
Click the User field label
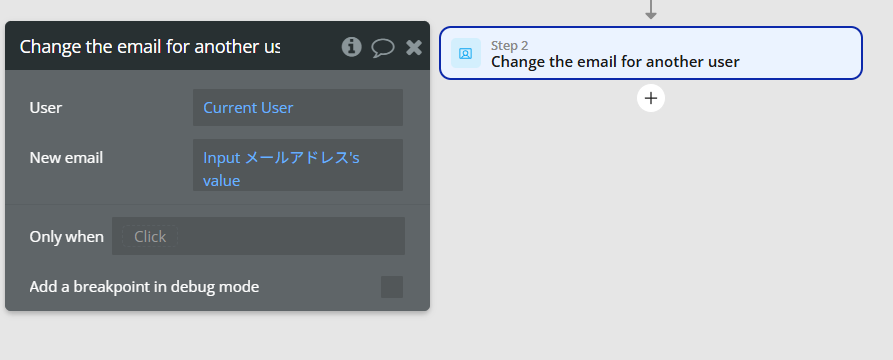pyautogui.click(x=46, y=108)
